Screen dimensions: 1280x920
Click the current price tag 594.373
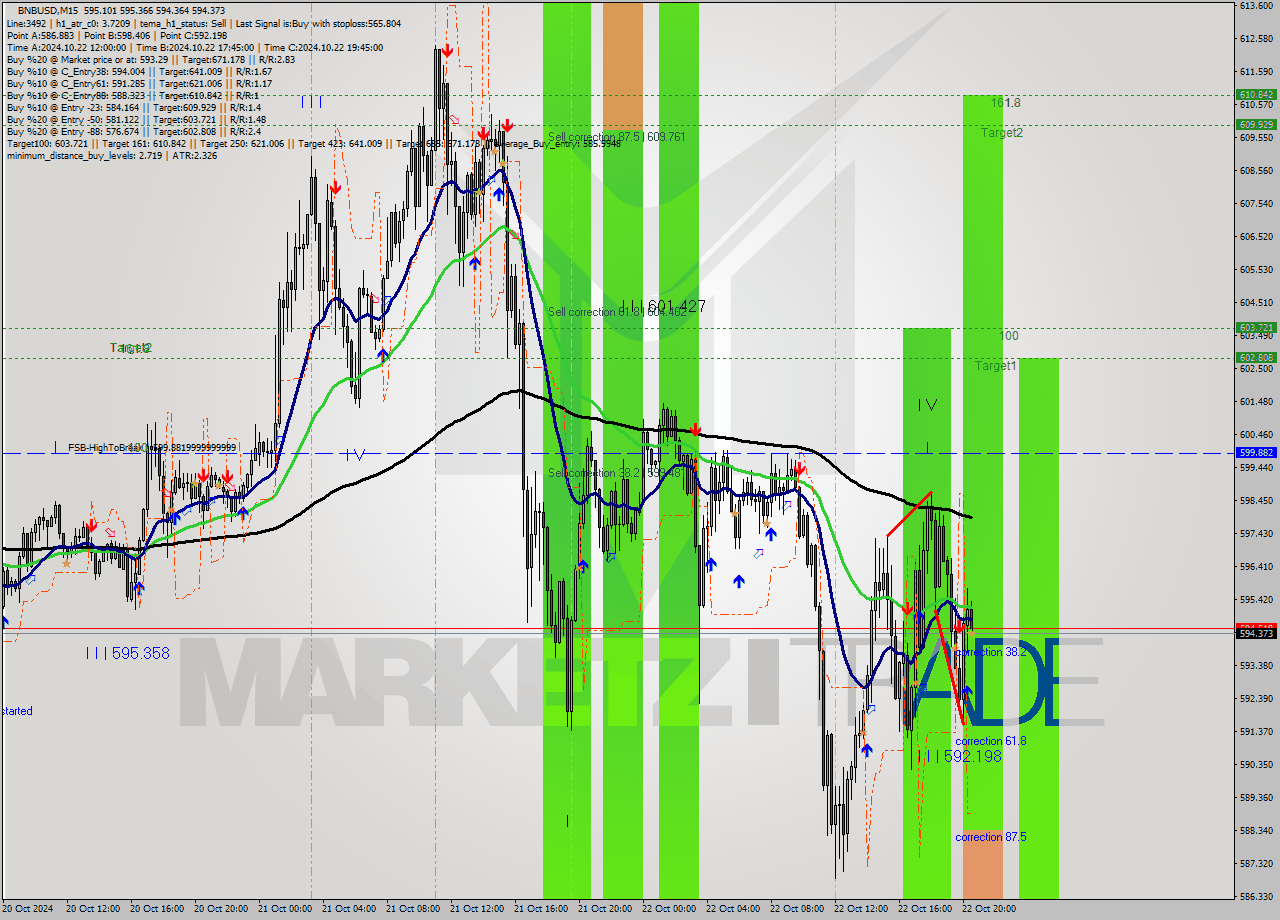[x=1256, y=634]
